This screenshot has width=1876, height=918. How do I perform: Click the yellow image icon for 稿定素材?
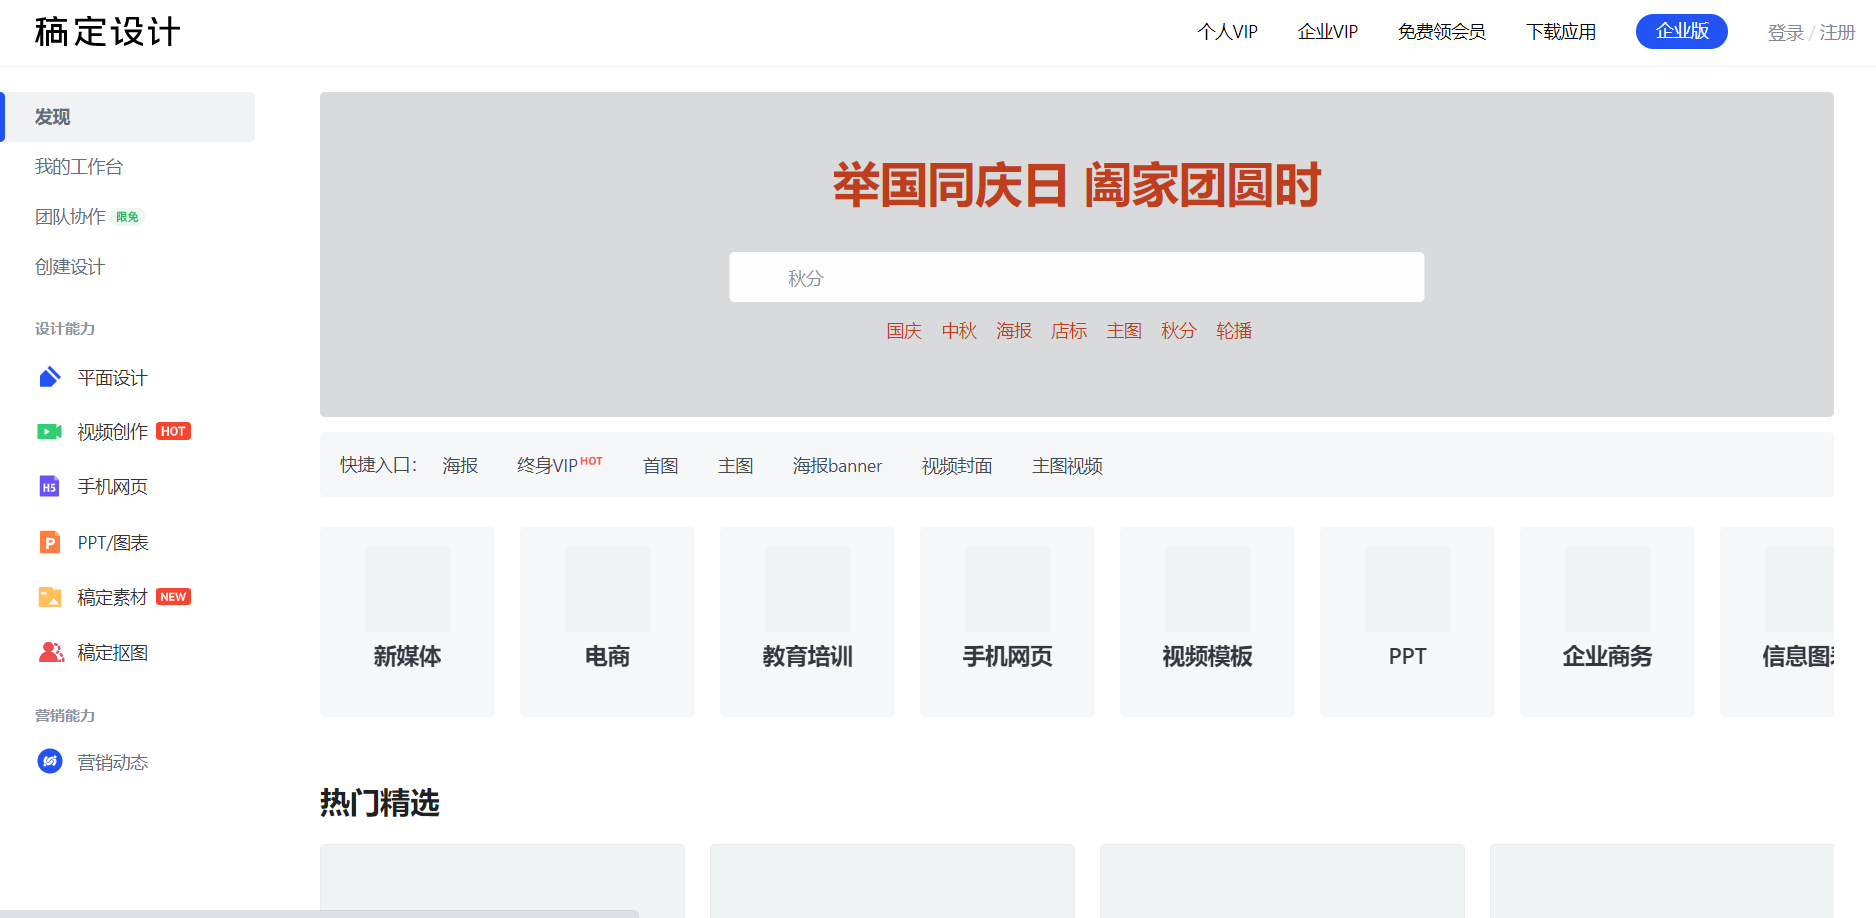[x=49, y=597]
